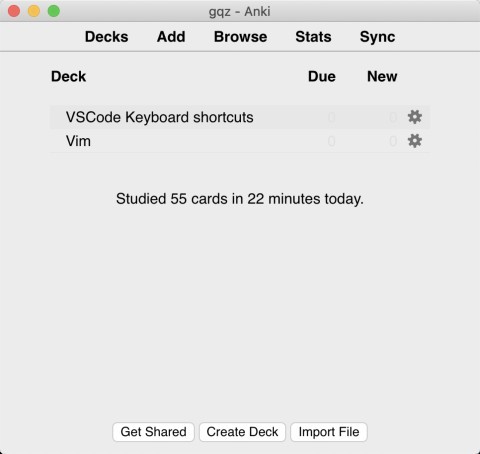Select the VSCode Keyboard shortcuts deck
This screenshot has width=480, height=454.
160,117
